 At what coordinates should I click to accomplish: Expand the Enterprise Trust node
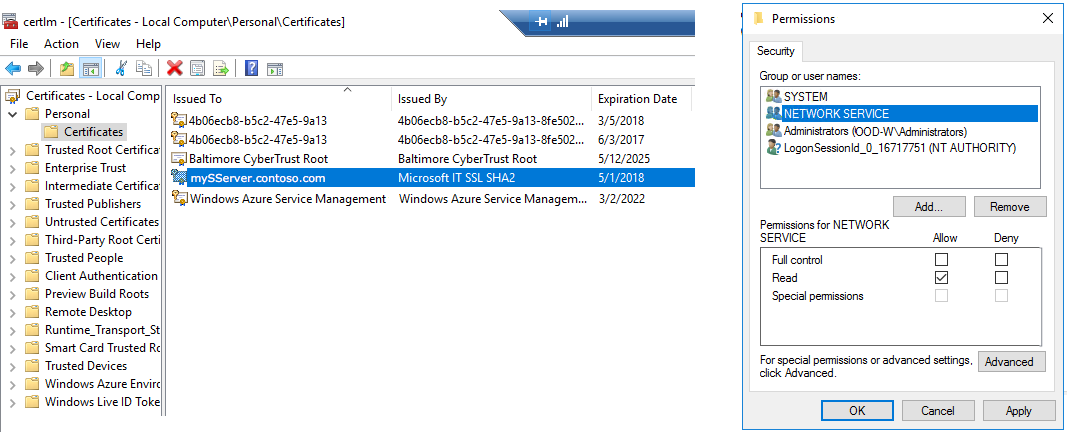pyautogui.click(x=12, y=168)
